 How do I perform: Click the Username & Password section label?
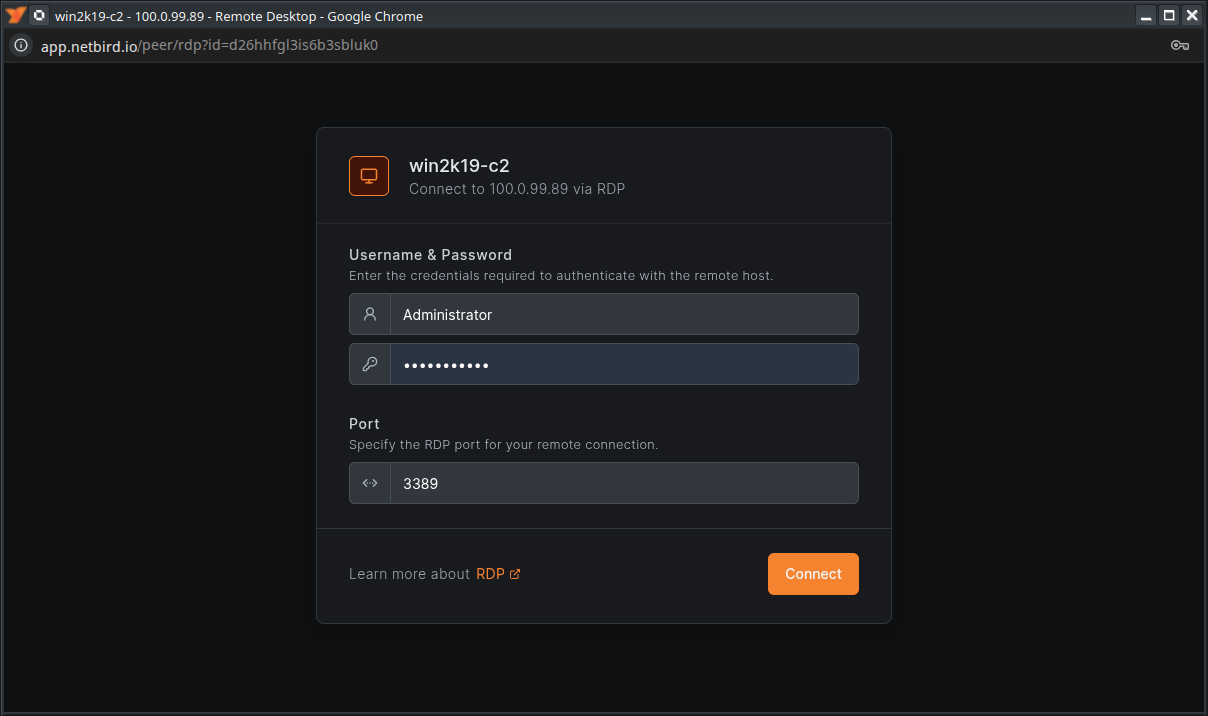[x=429, y=254]
